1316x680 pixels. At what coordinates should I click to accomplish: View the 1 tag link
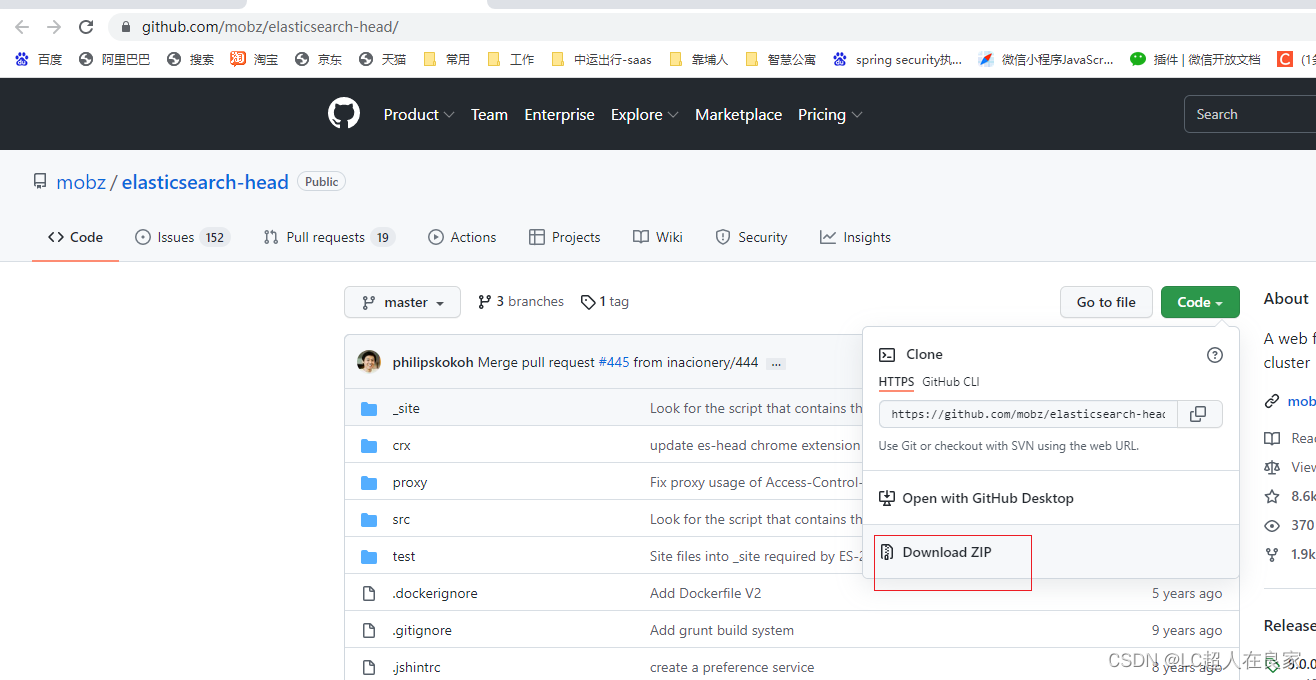tap(605, 302)
